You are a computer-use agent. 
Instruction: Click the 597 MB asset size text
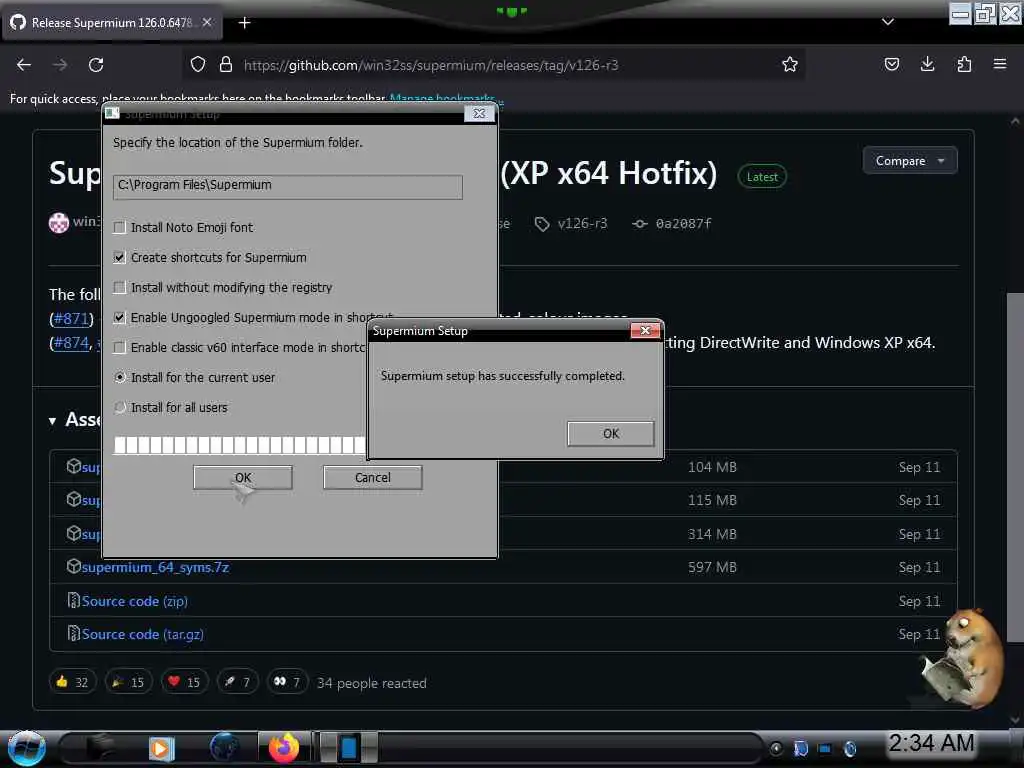pyautogui.click(x=712, y=568)
